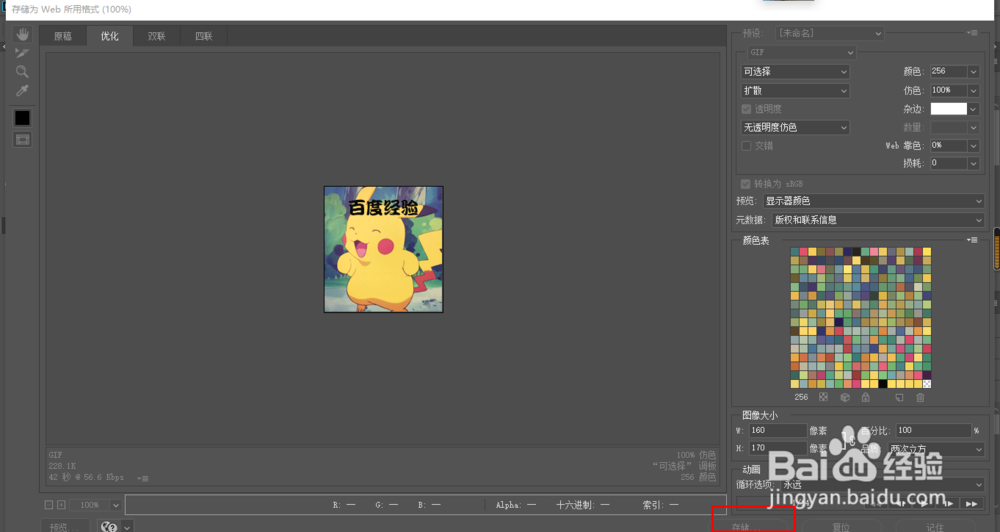1000x532 pixels.
Task: Open the 预览 显示器颜色 dropdown
Action: (873, 201)
